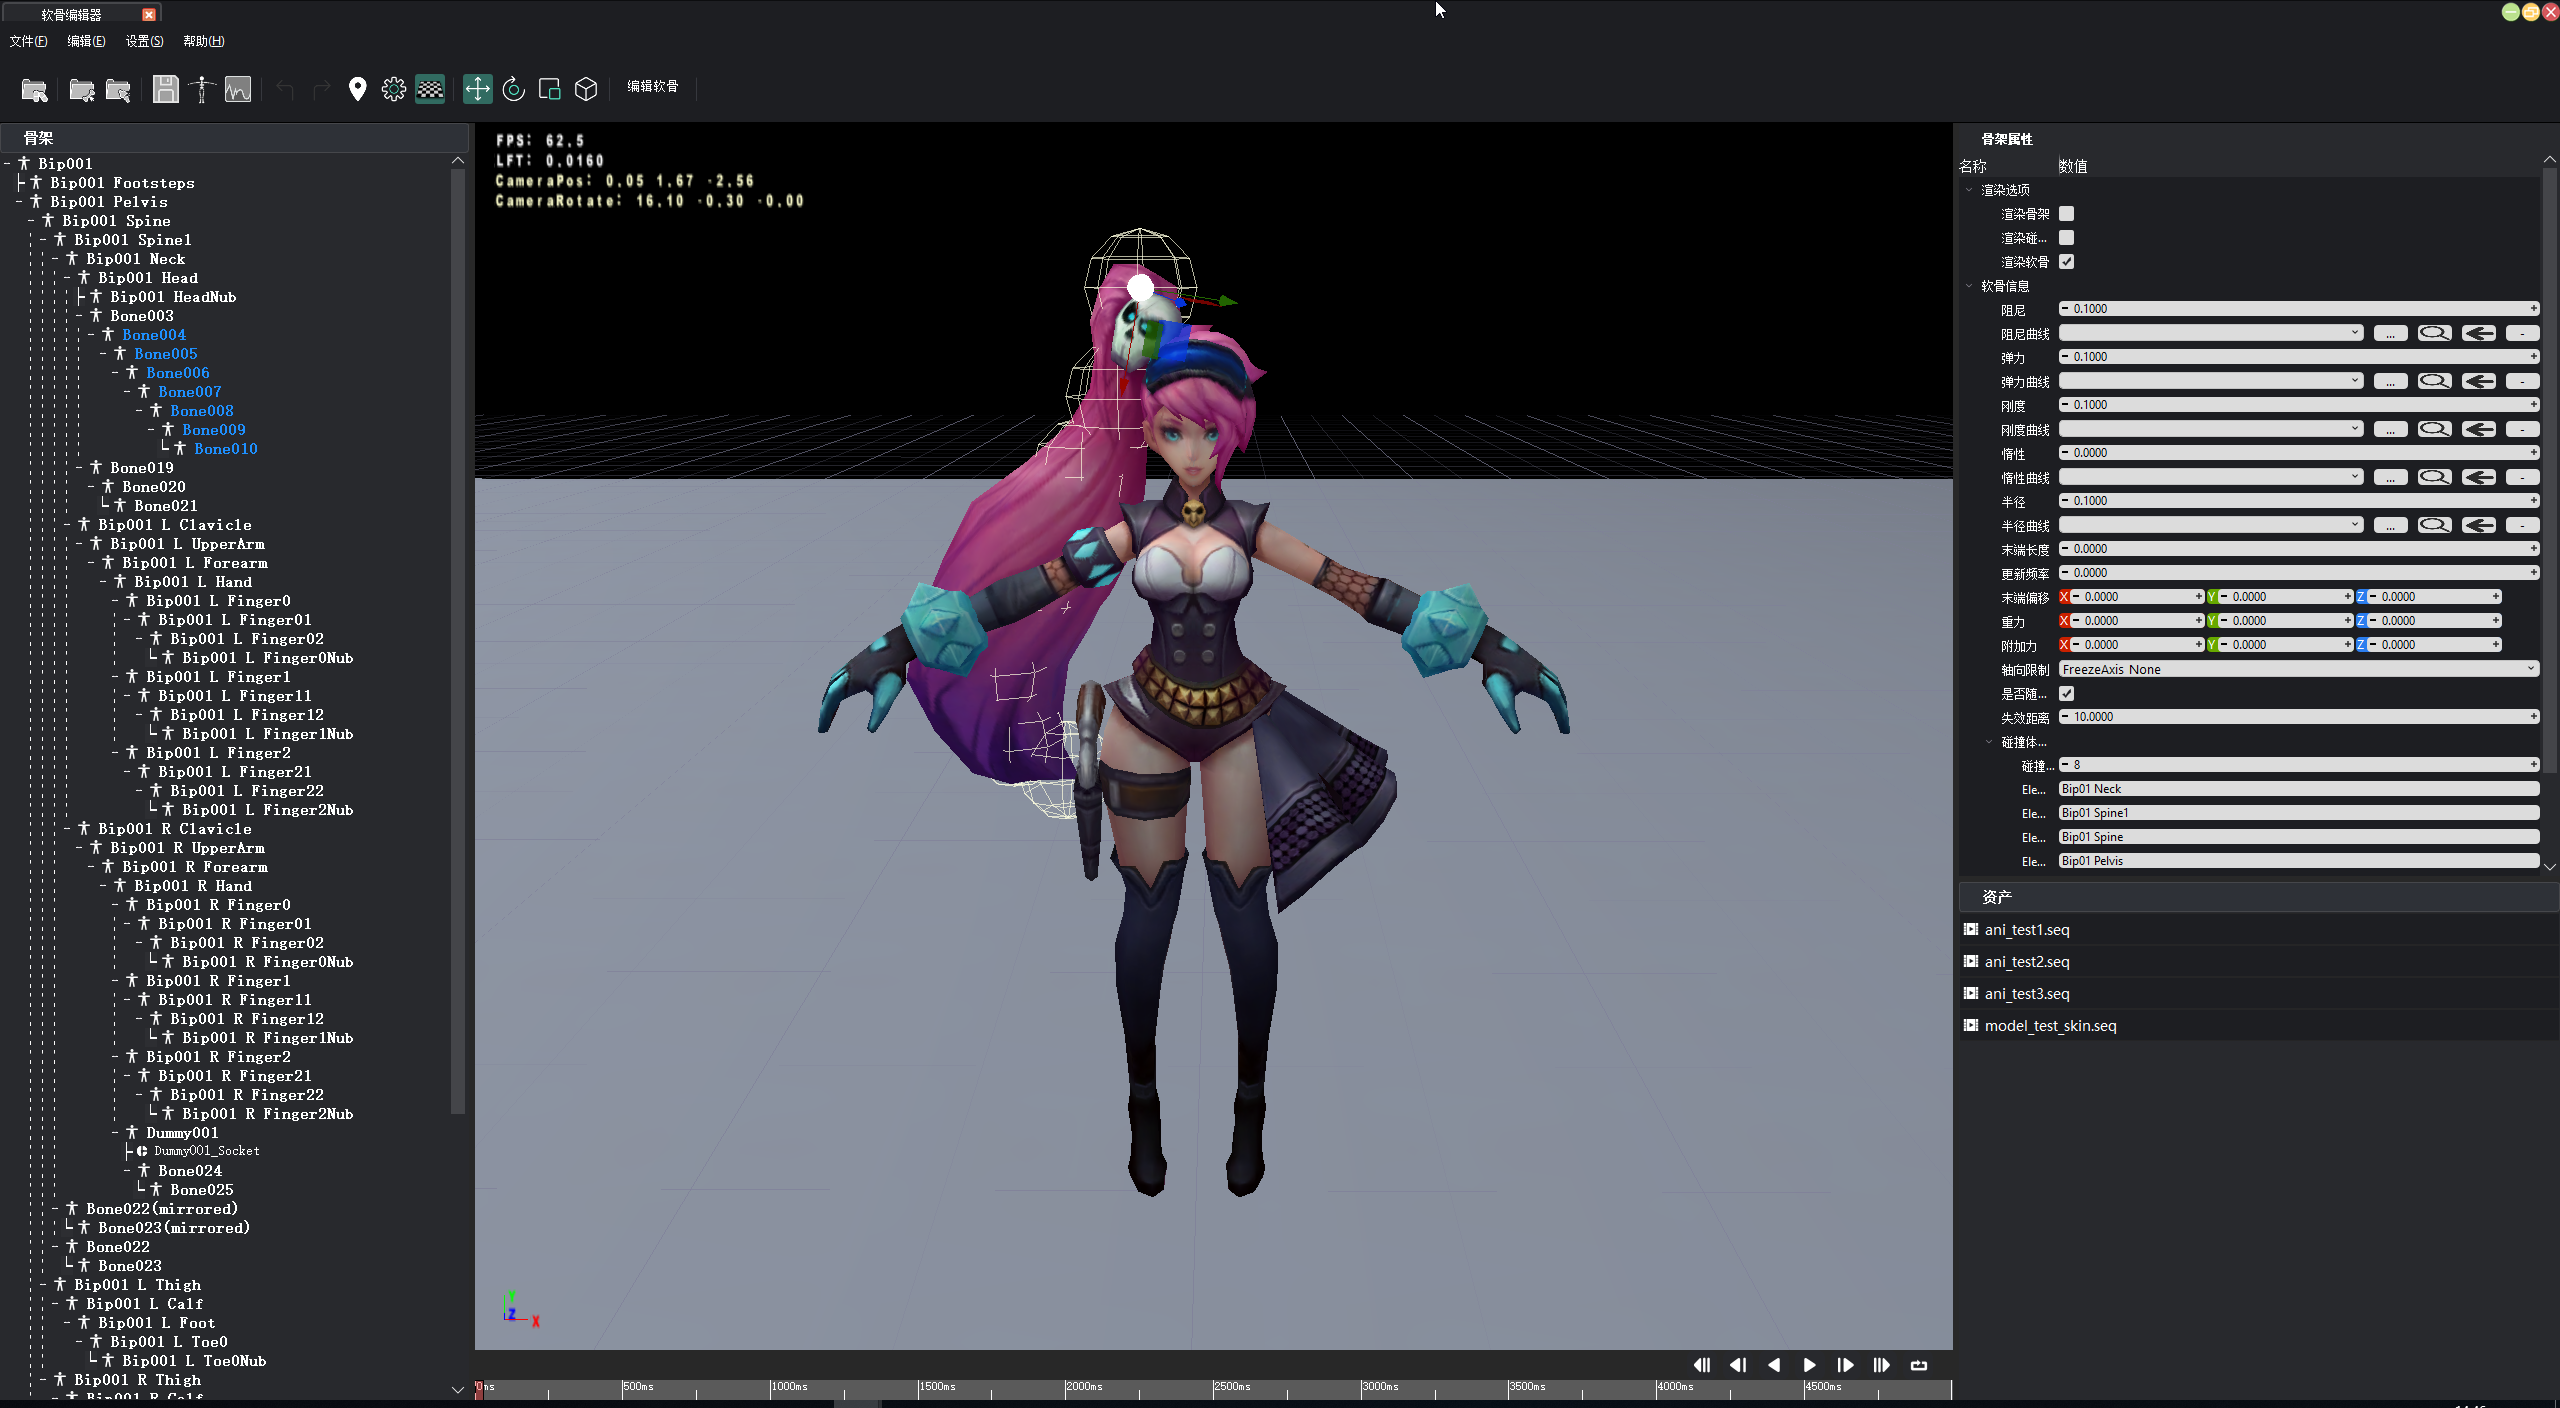Disable the 渲染软骨 checkbox

(x=2066, y=262)
